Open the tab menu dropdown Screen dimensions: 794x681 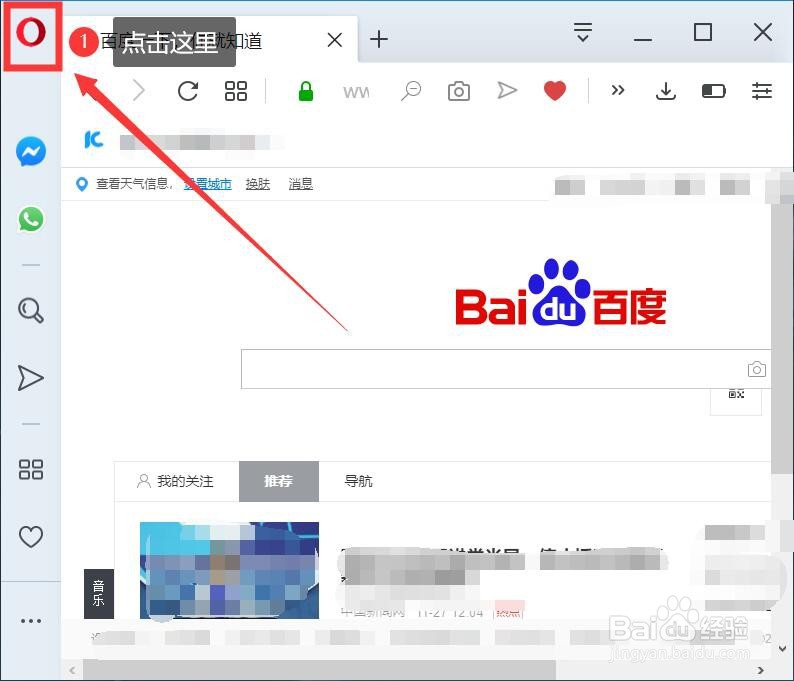pyautogui.click(x=583, y=32)
